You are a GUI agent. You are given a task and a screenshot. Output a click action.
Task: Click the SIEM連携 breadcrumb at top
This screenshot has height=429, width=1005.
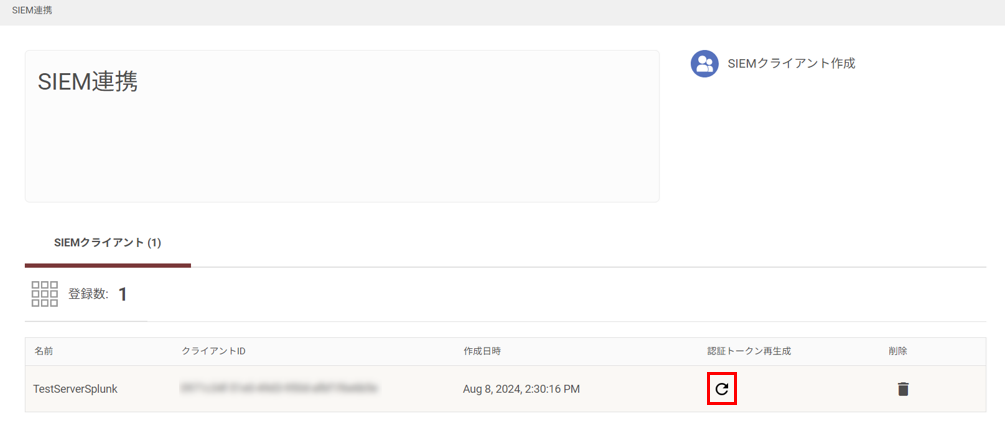tap(32, 12)
